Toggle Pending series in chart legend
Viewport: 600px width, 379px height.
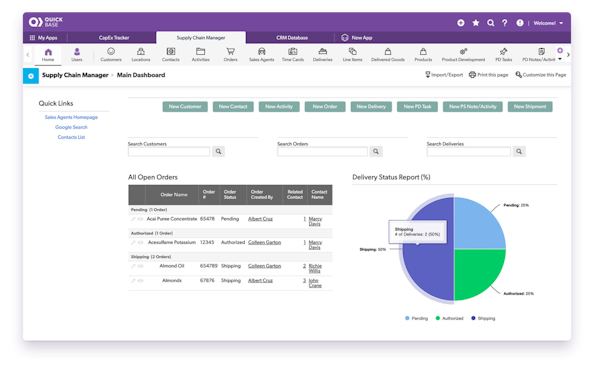[x=416, y=318]
